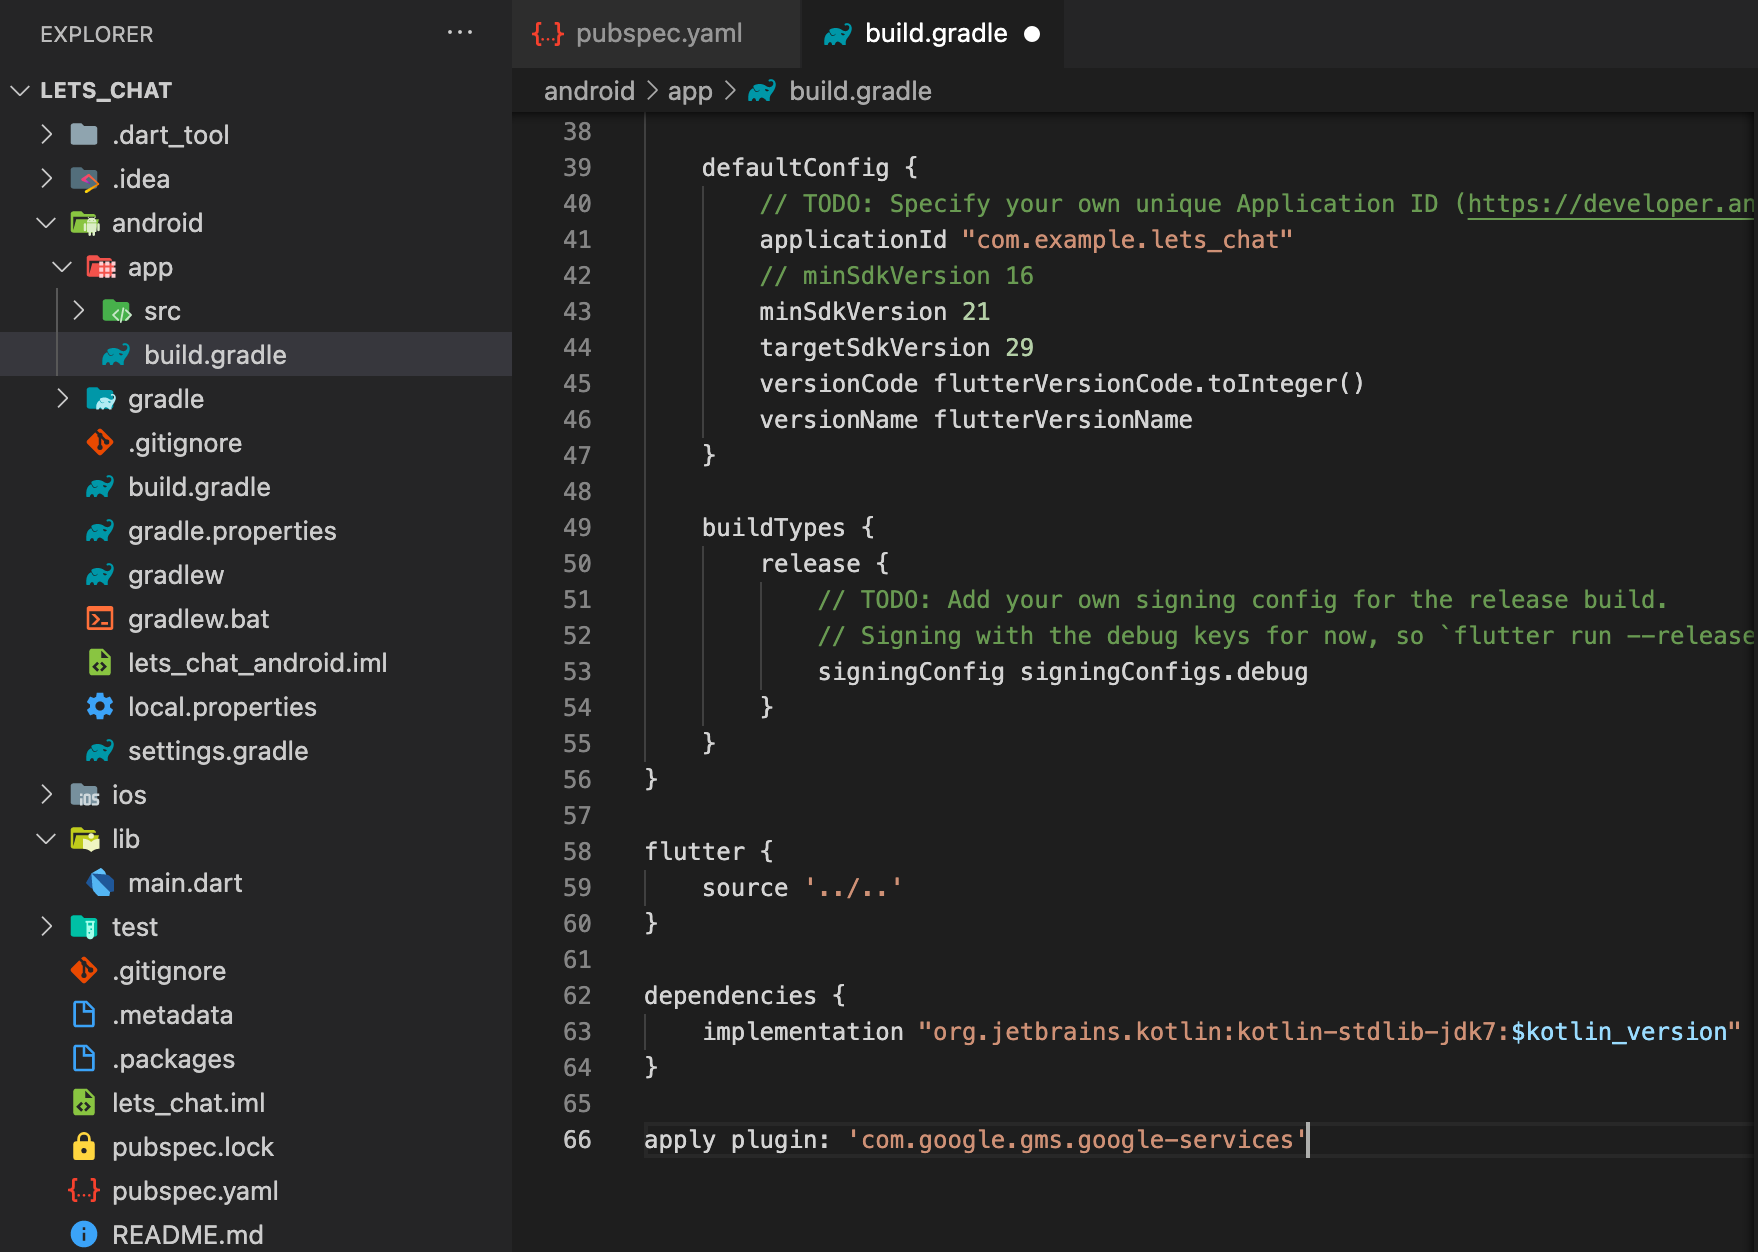Collapse the app folder chevron
The width and height of the screenshot is (1758, 1252).
[62, 266]
